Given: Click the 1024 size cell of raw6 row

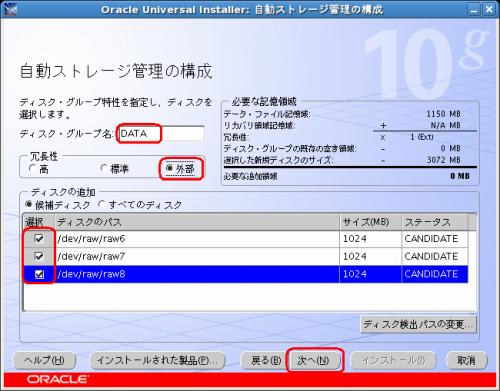Looking at the screenshot, I should [370, 239].
